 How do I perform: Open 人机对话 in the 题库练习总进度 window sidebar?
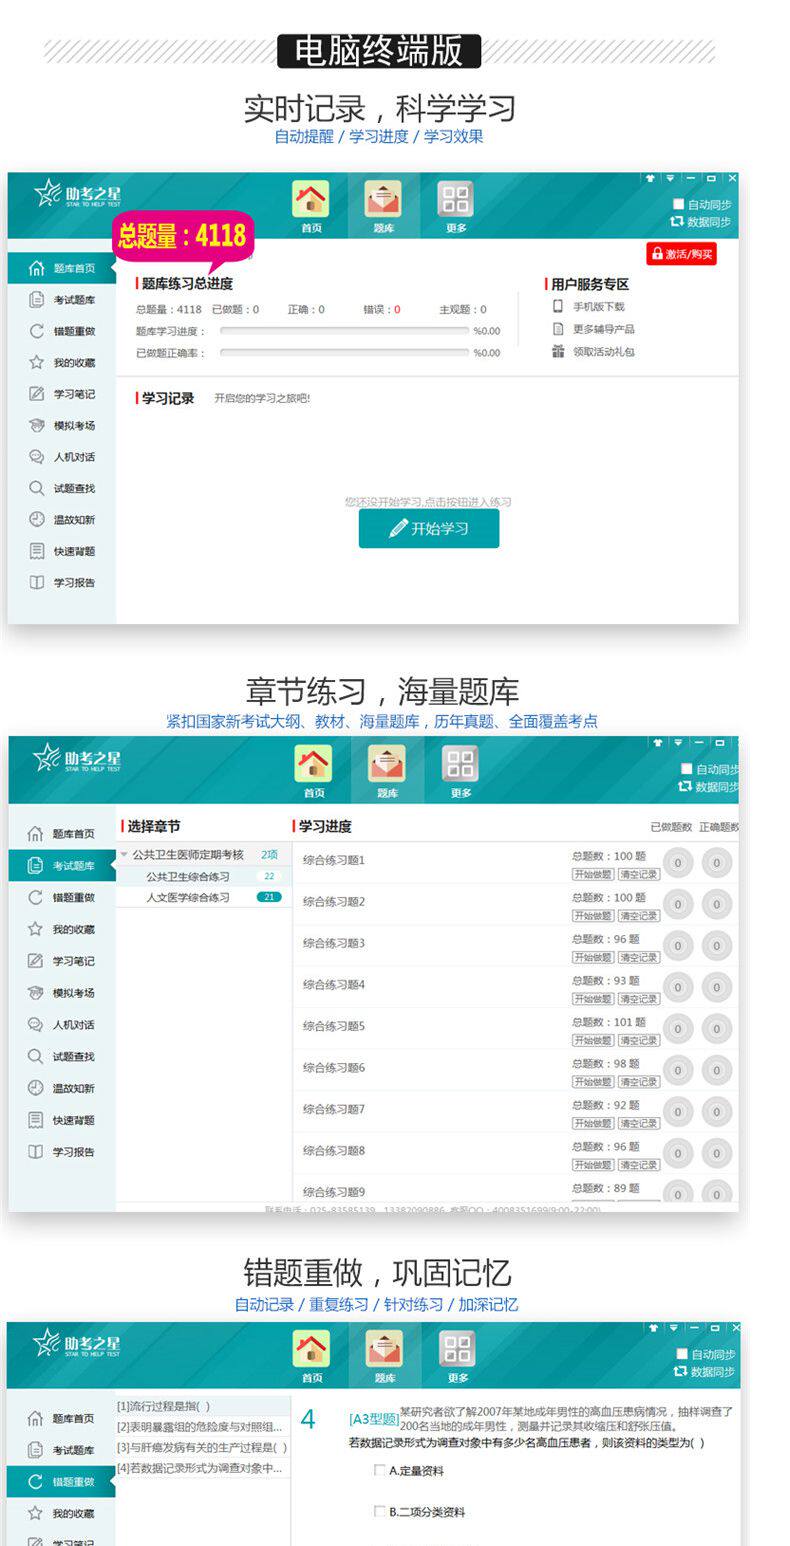point(62,457)
